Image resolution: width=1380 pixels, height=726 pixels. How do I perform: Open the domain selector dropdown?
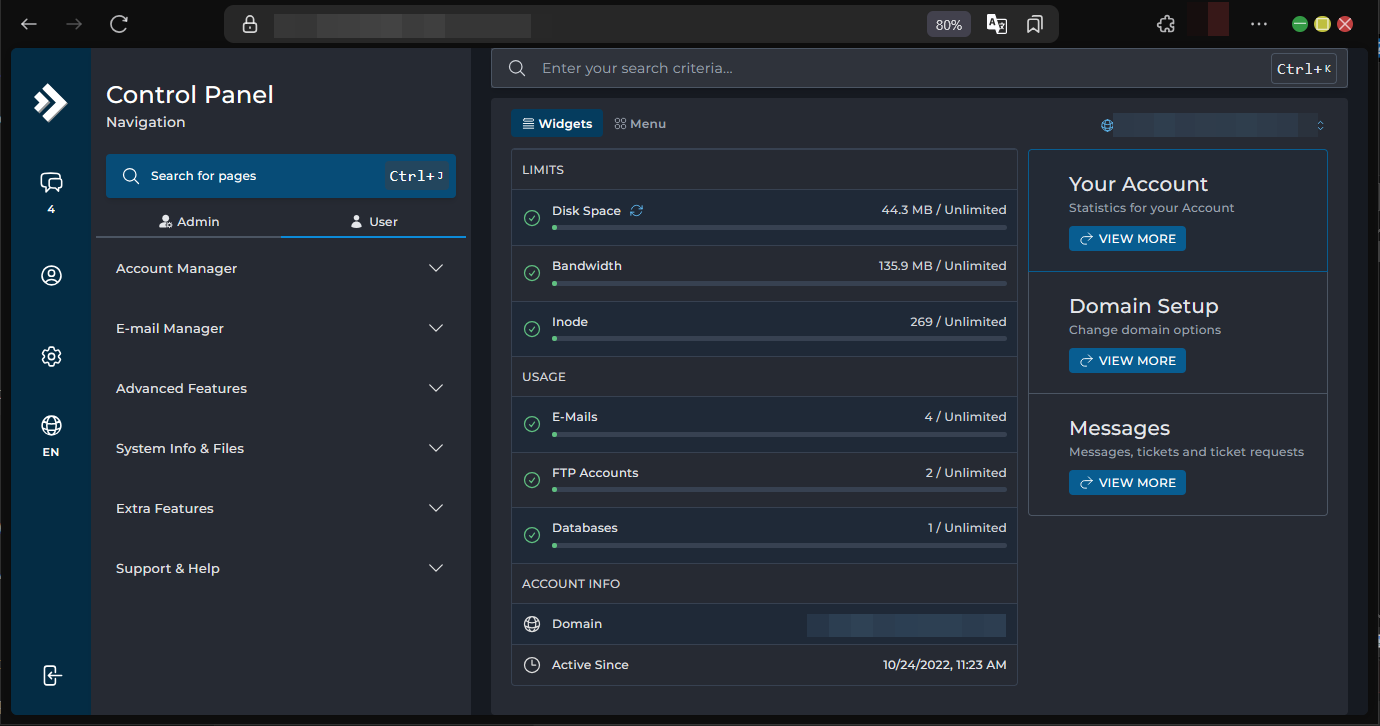pos(1213,125)
